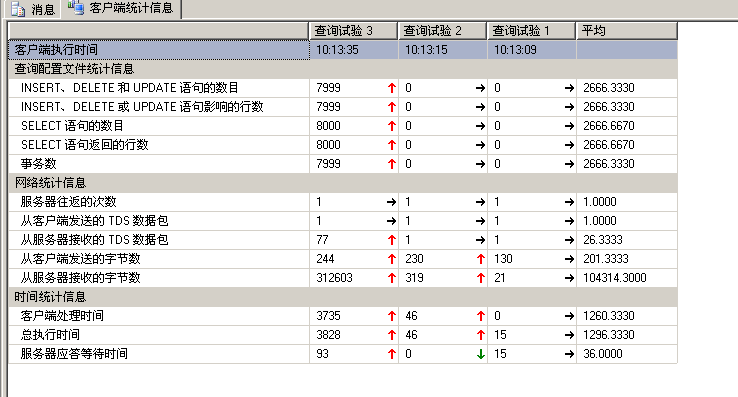Click the value 93 in 服务器应答等待时间 row
738x397 pixels.
point(322,354)
